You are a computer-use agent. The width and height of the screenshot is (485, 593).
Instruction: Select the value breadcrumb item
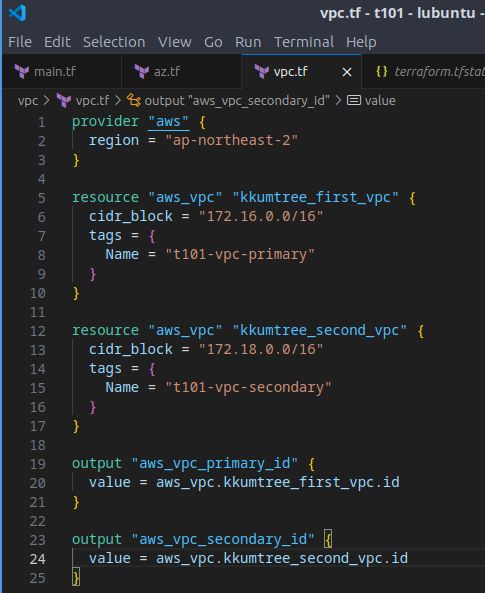pyautogui.click(x=380, y=101)
